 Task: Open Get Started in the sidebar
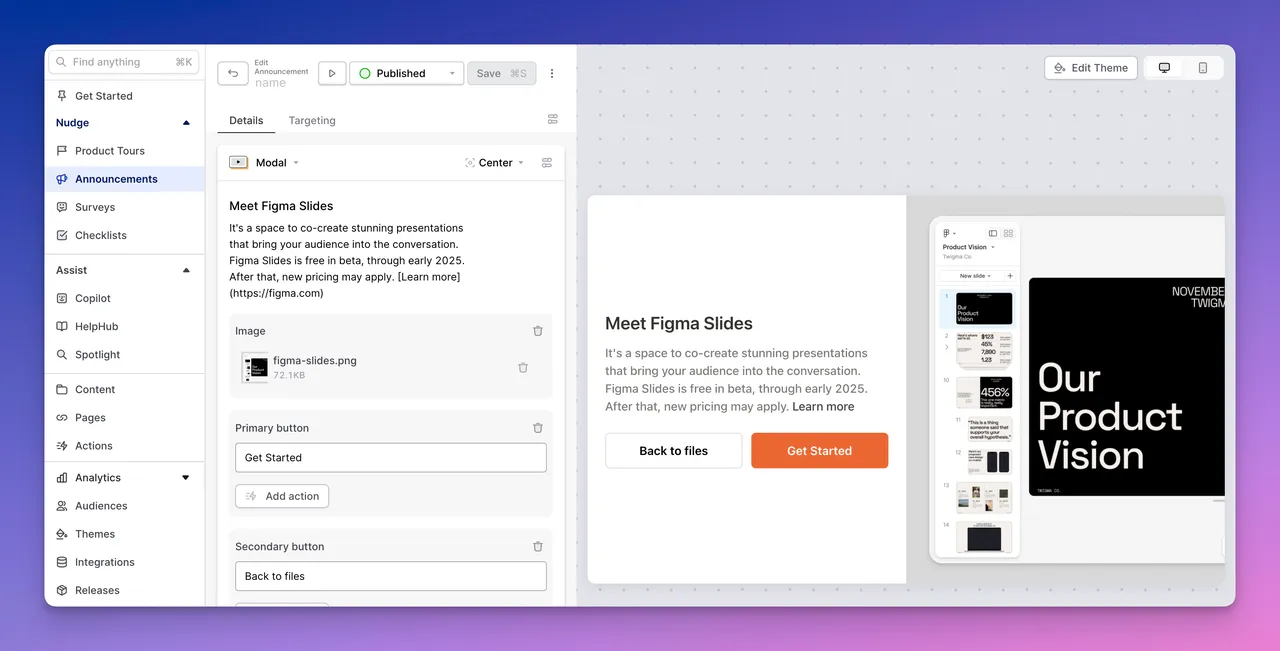(124, 96)
